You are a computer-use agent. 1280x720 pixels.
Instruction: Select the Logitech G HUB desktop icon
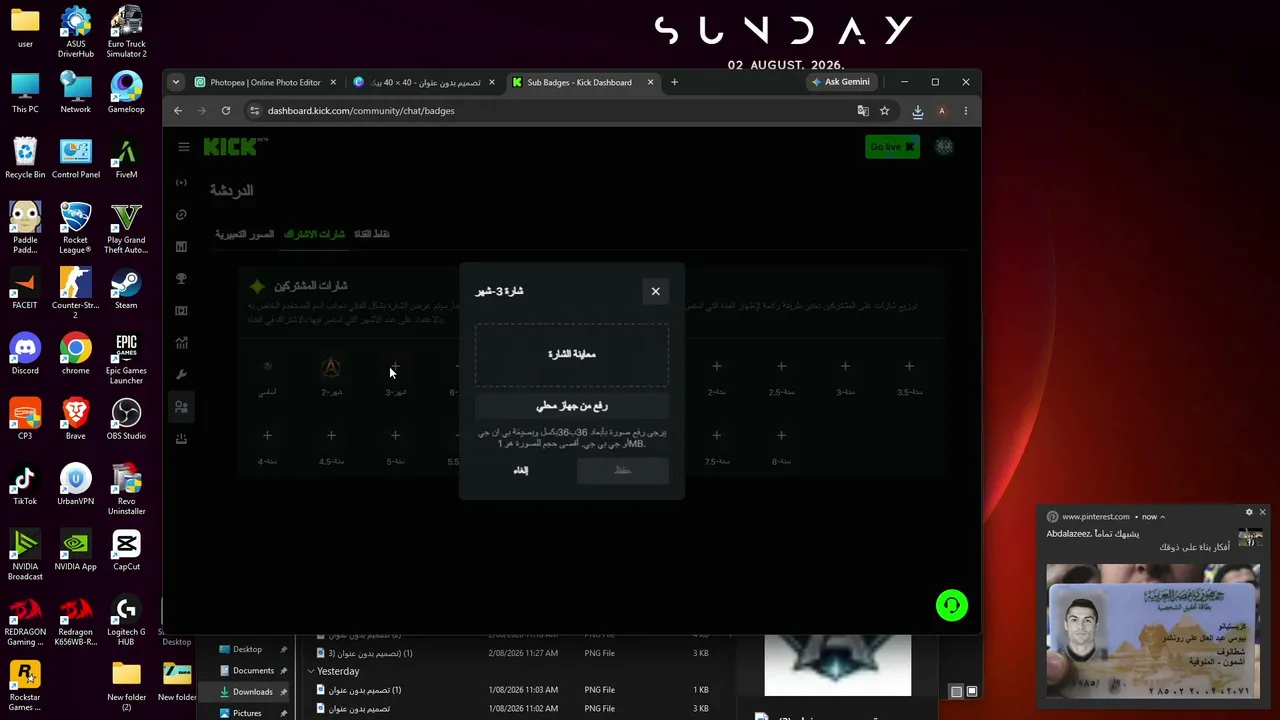126,620
